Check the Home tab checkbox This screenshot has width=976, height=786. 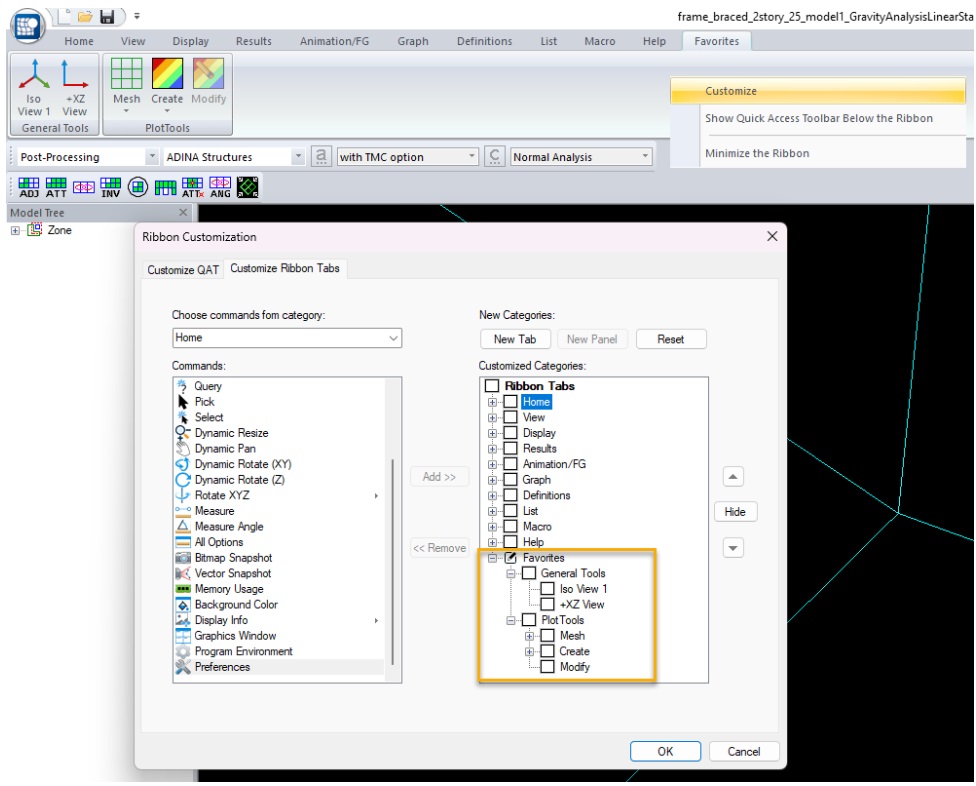[510, 402]
